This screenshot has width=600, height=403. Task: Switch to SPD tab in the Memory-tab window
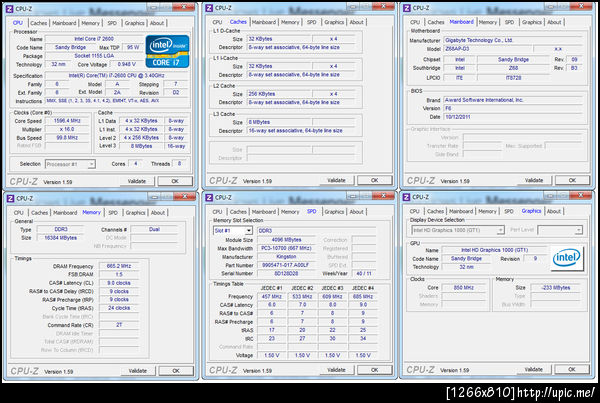[x=113, y=212]
